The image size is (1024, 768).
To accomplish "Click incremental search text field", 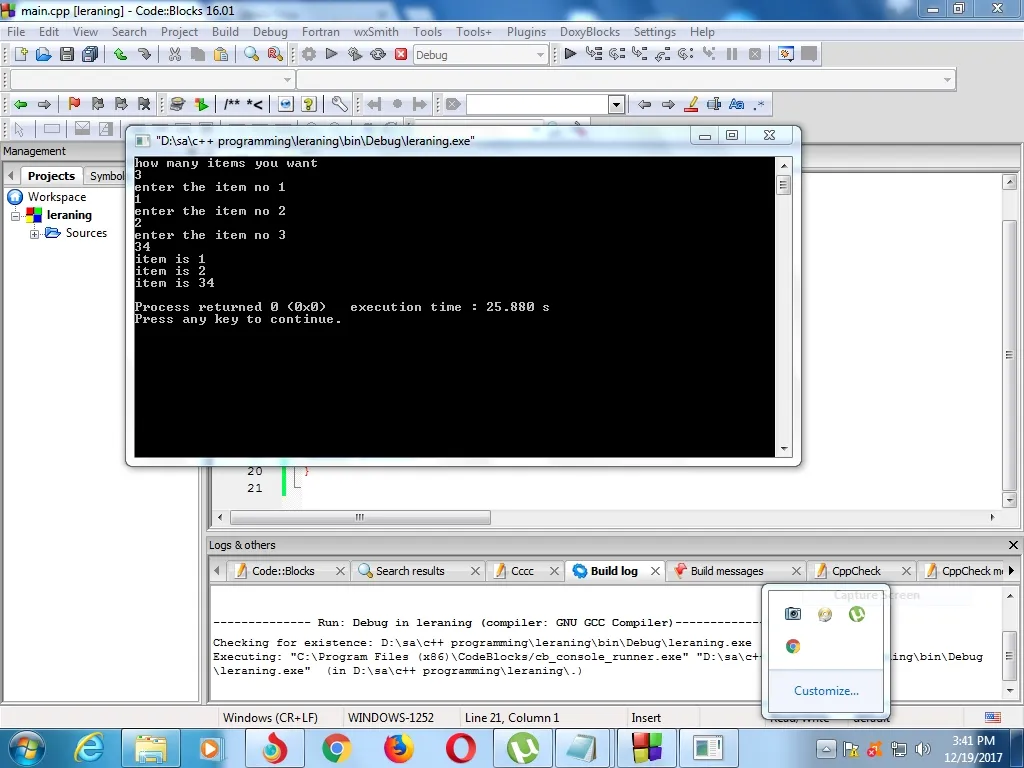I will point(537,104).
